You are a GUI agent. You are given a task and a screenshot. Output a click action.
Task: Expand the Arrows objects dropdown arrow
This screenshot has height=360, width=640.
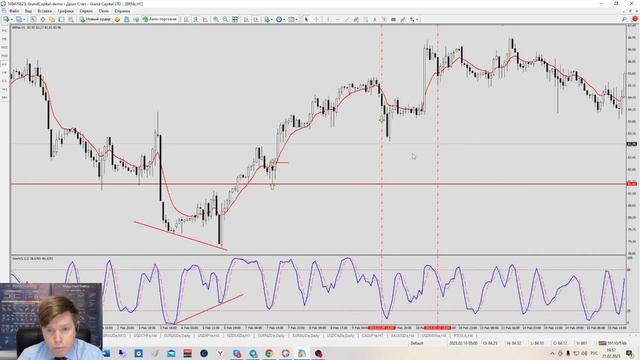click(x=417, y=20)
